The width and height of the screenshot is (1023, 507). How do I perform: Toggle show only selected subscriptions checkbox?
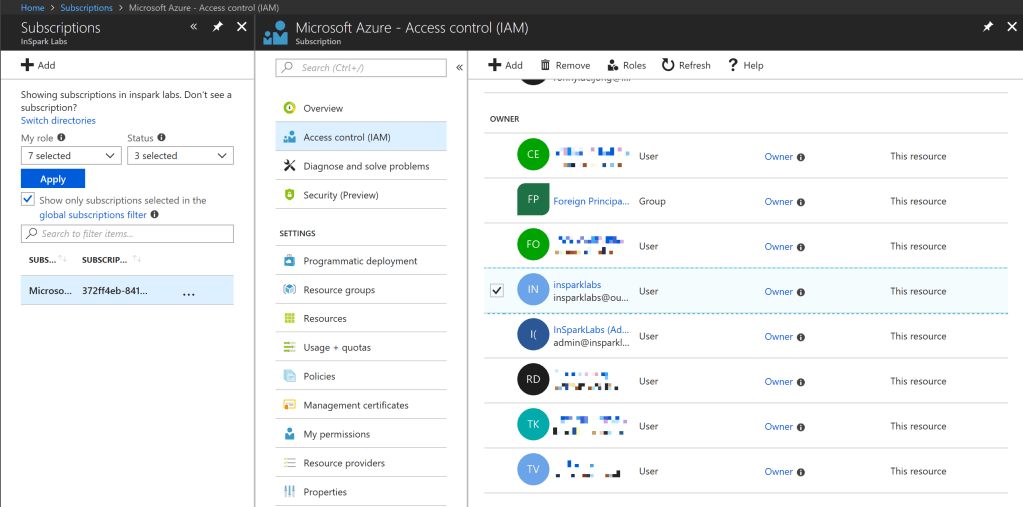tap(28, 200)
